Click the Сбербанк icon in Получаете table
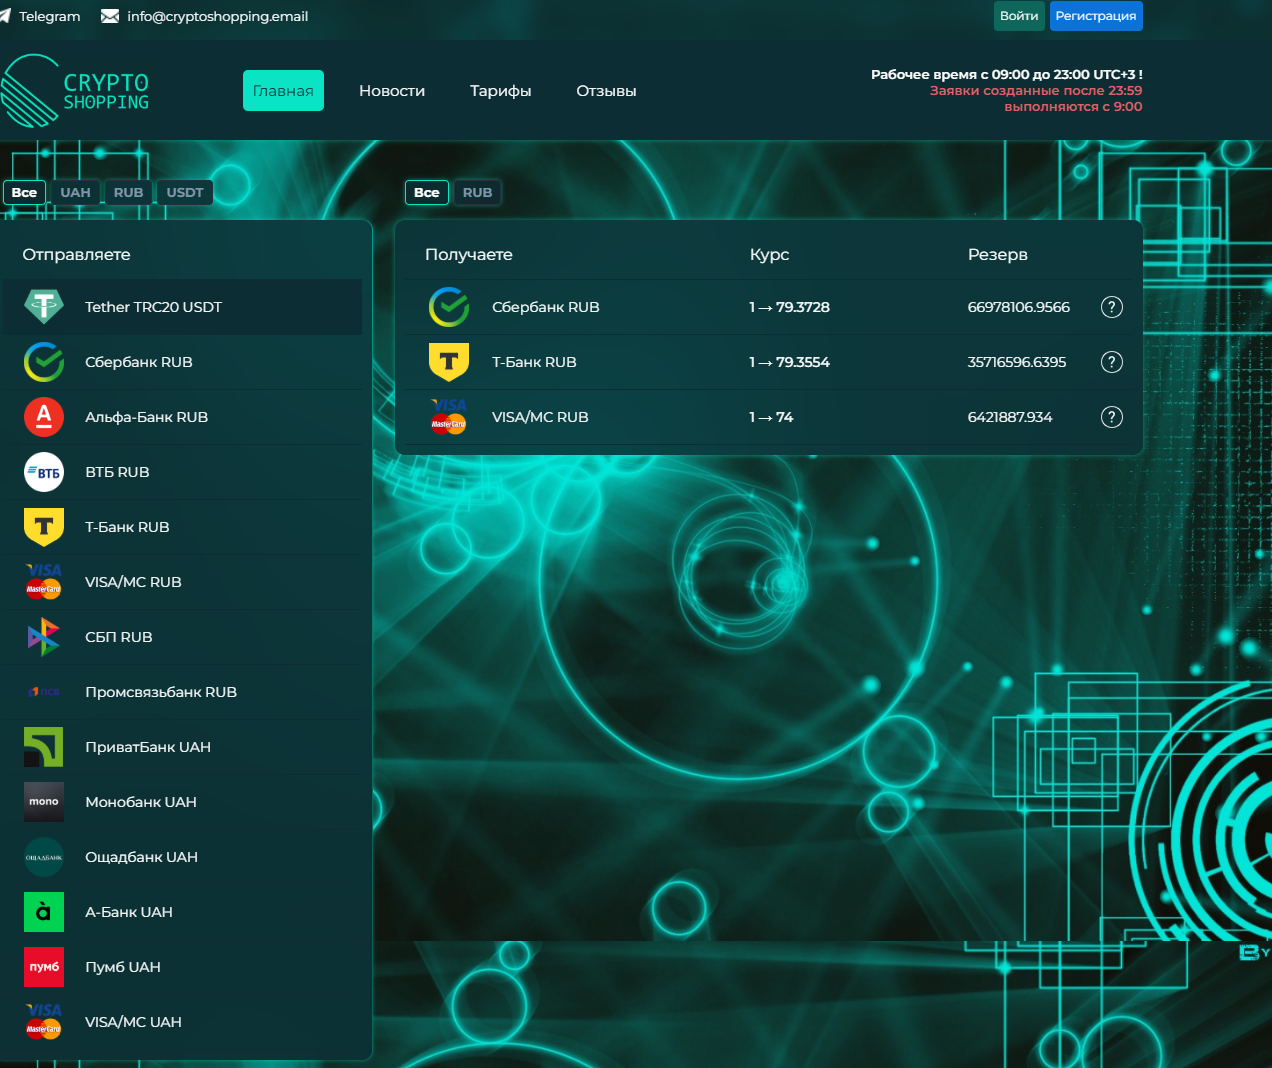The width and height of the screenshot is (1272, 1068). pos(449,307)
